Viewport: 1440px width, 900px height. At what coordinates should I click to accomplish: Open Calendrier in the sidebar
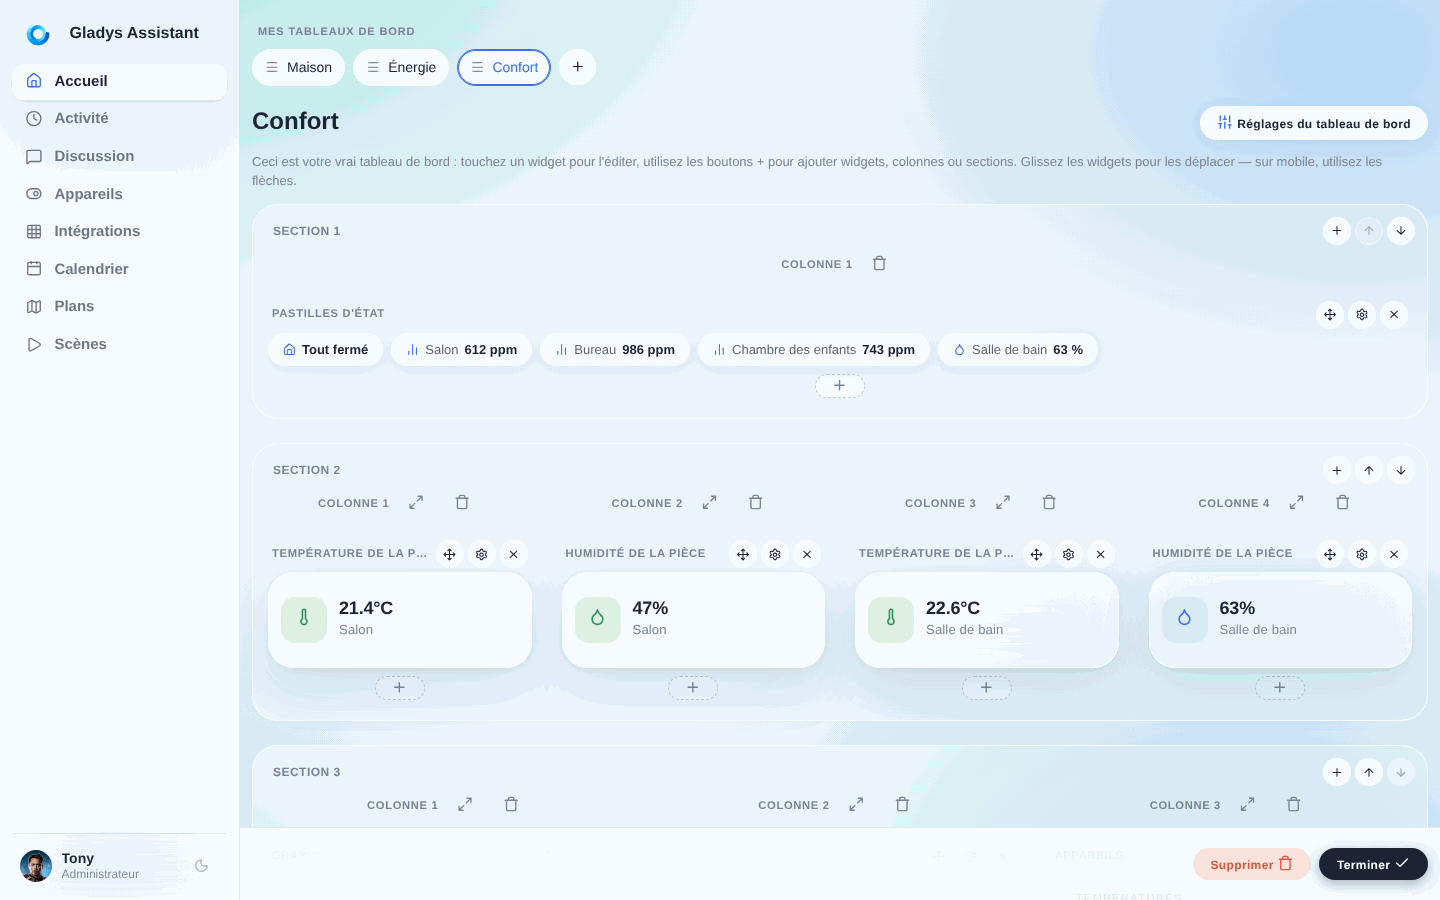(120, 269)
